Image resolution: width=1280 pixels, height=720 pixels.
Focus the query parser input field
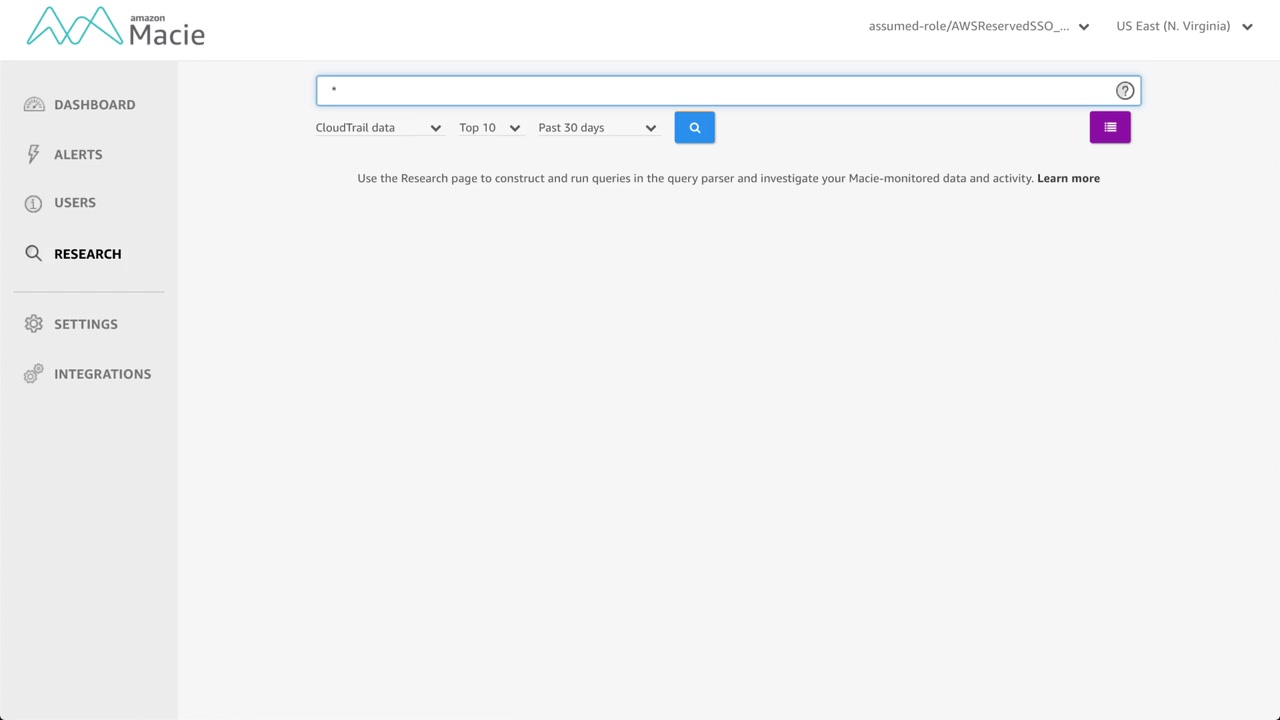click(x=728, y=91)
